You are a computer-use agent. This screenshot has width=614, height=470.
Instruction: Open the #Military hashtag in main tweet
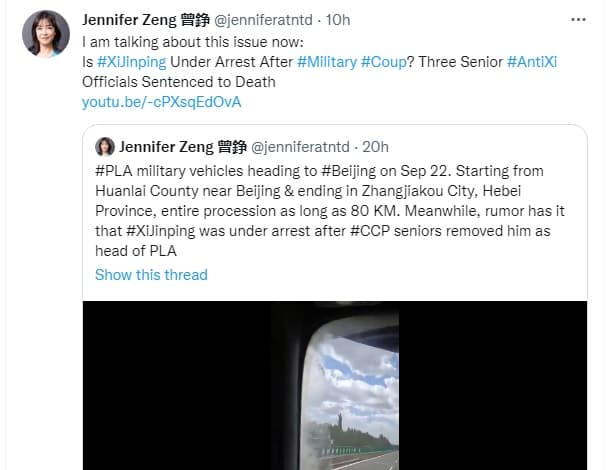(x=330, y=63)
